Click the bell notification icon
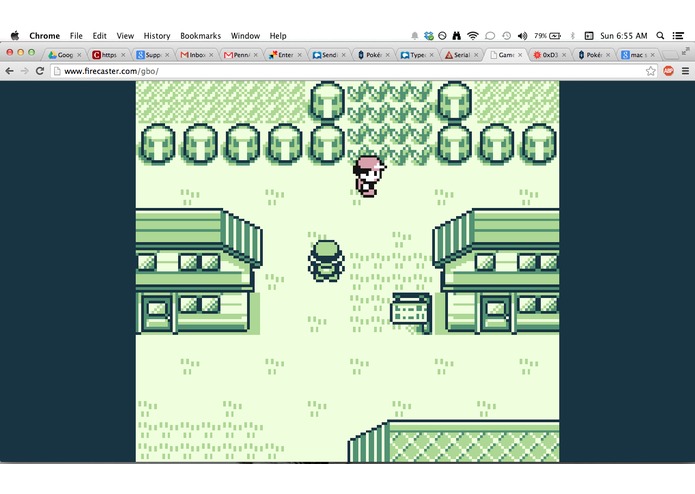Image resolution: width=695 pixels, height=494 pixels. tap(414, 36)
